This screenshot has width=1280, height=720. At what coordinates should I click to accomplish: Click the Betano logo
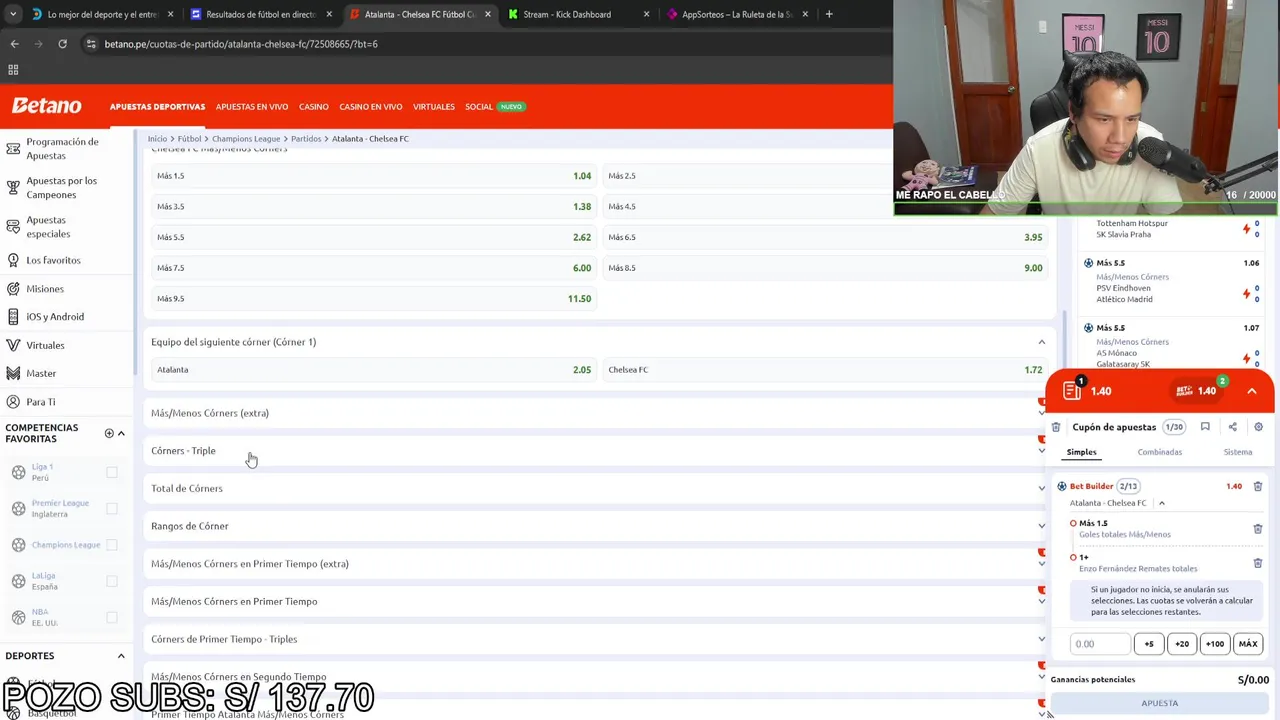[46, 106]
